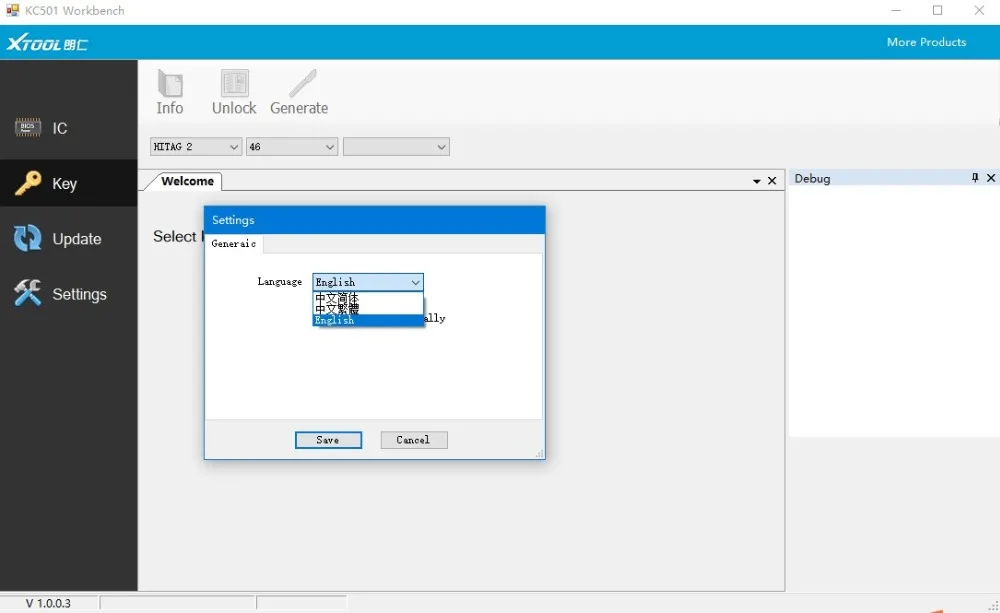Image resolution: width=1000 pixels, height=613 pixels.
Task: Close the Welcome document tab
Action: [x=772, y=181]
